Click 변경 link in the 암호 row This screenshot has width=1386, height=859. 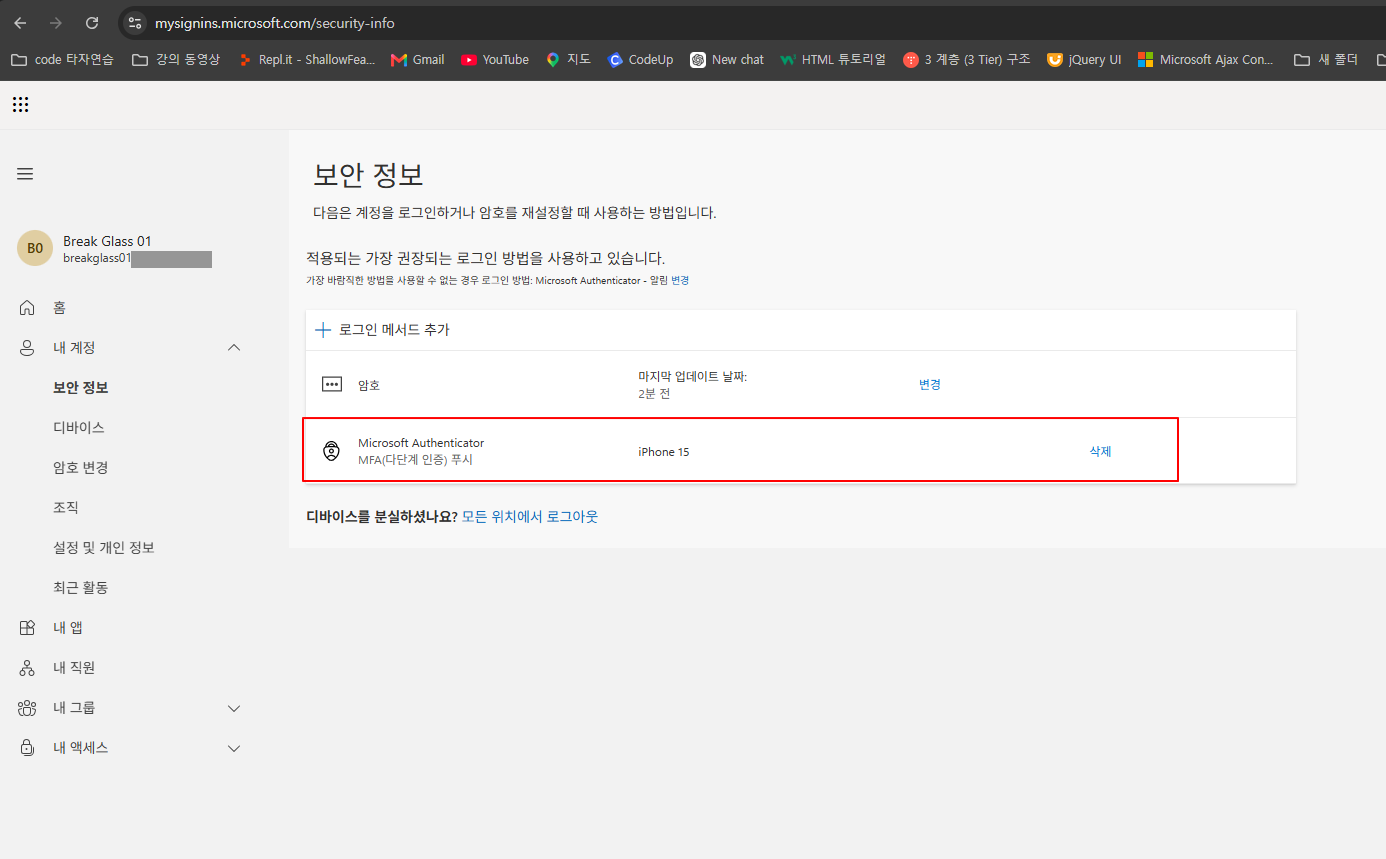930,384
